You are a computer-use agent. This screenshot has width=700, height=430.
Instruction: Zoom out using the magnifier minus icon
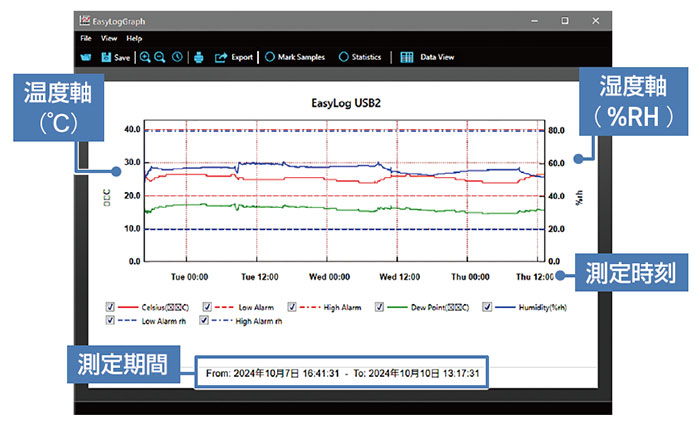click(x=160, y=57)
